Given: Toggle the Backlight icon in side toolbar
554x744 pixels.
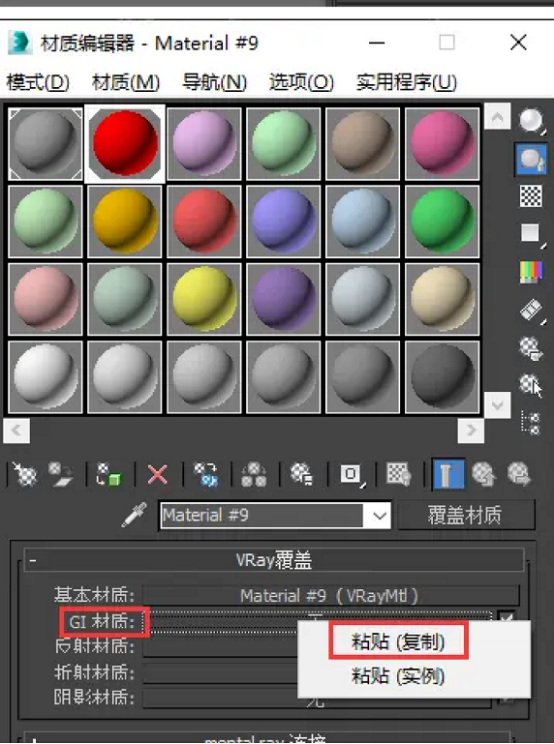Looking at the screenshot, I should tap(531, 159).
